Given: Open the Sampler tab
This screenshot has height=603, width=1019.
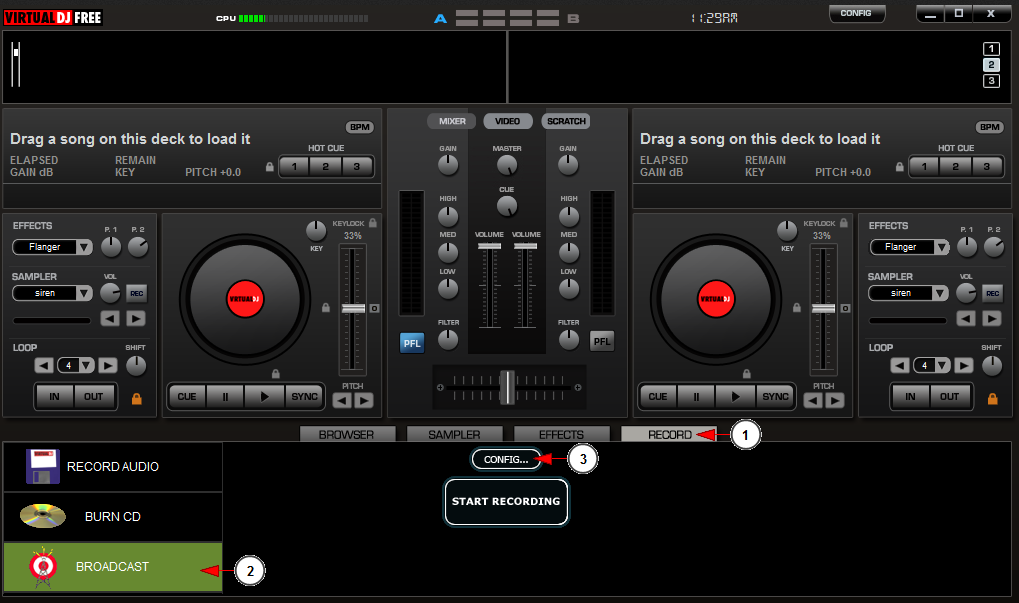Looking at the screenshot, I should [454, 434].
